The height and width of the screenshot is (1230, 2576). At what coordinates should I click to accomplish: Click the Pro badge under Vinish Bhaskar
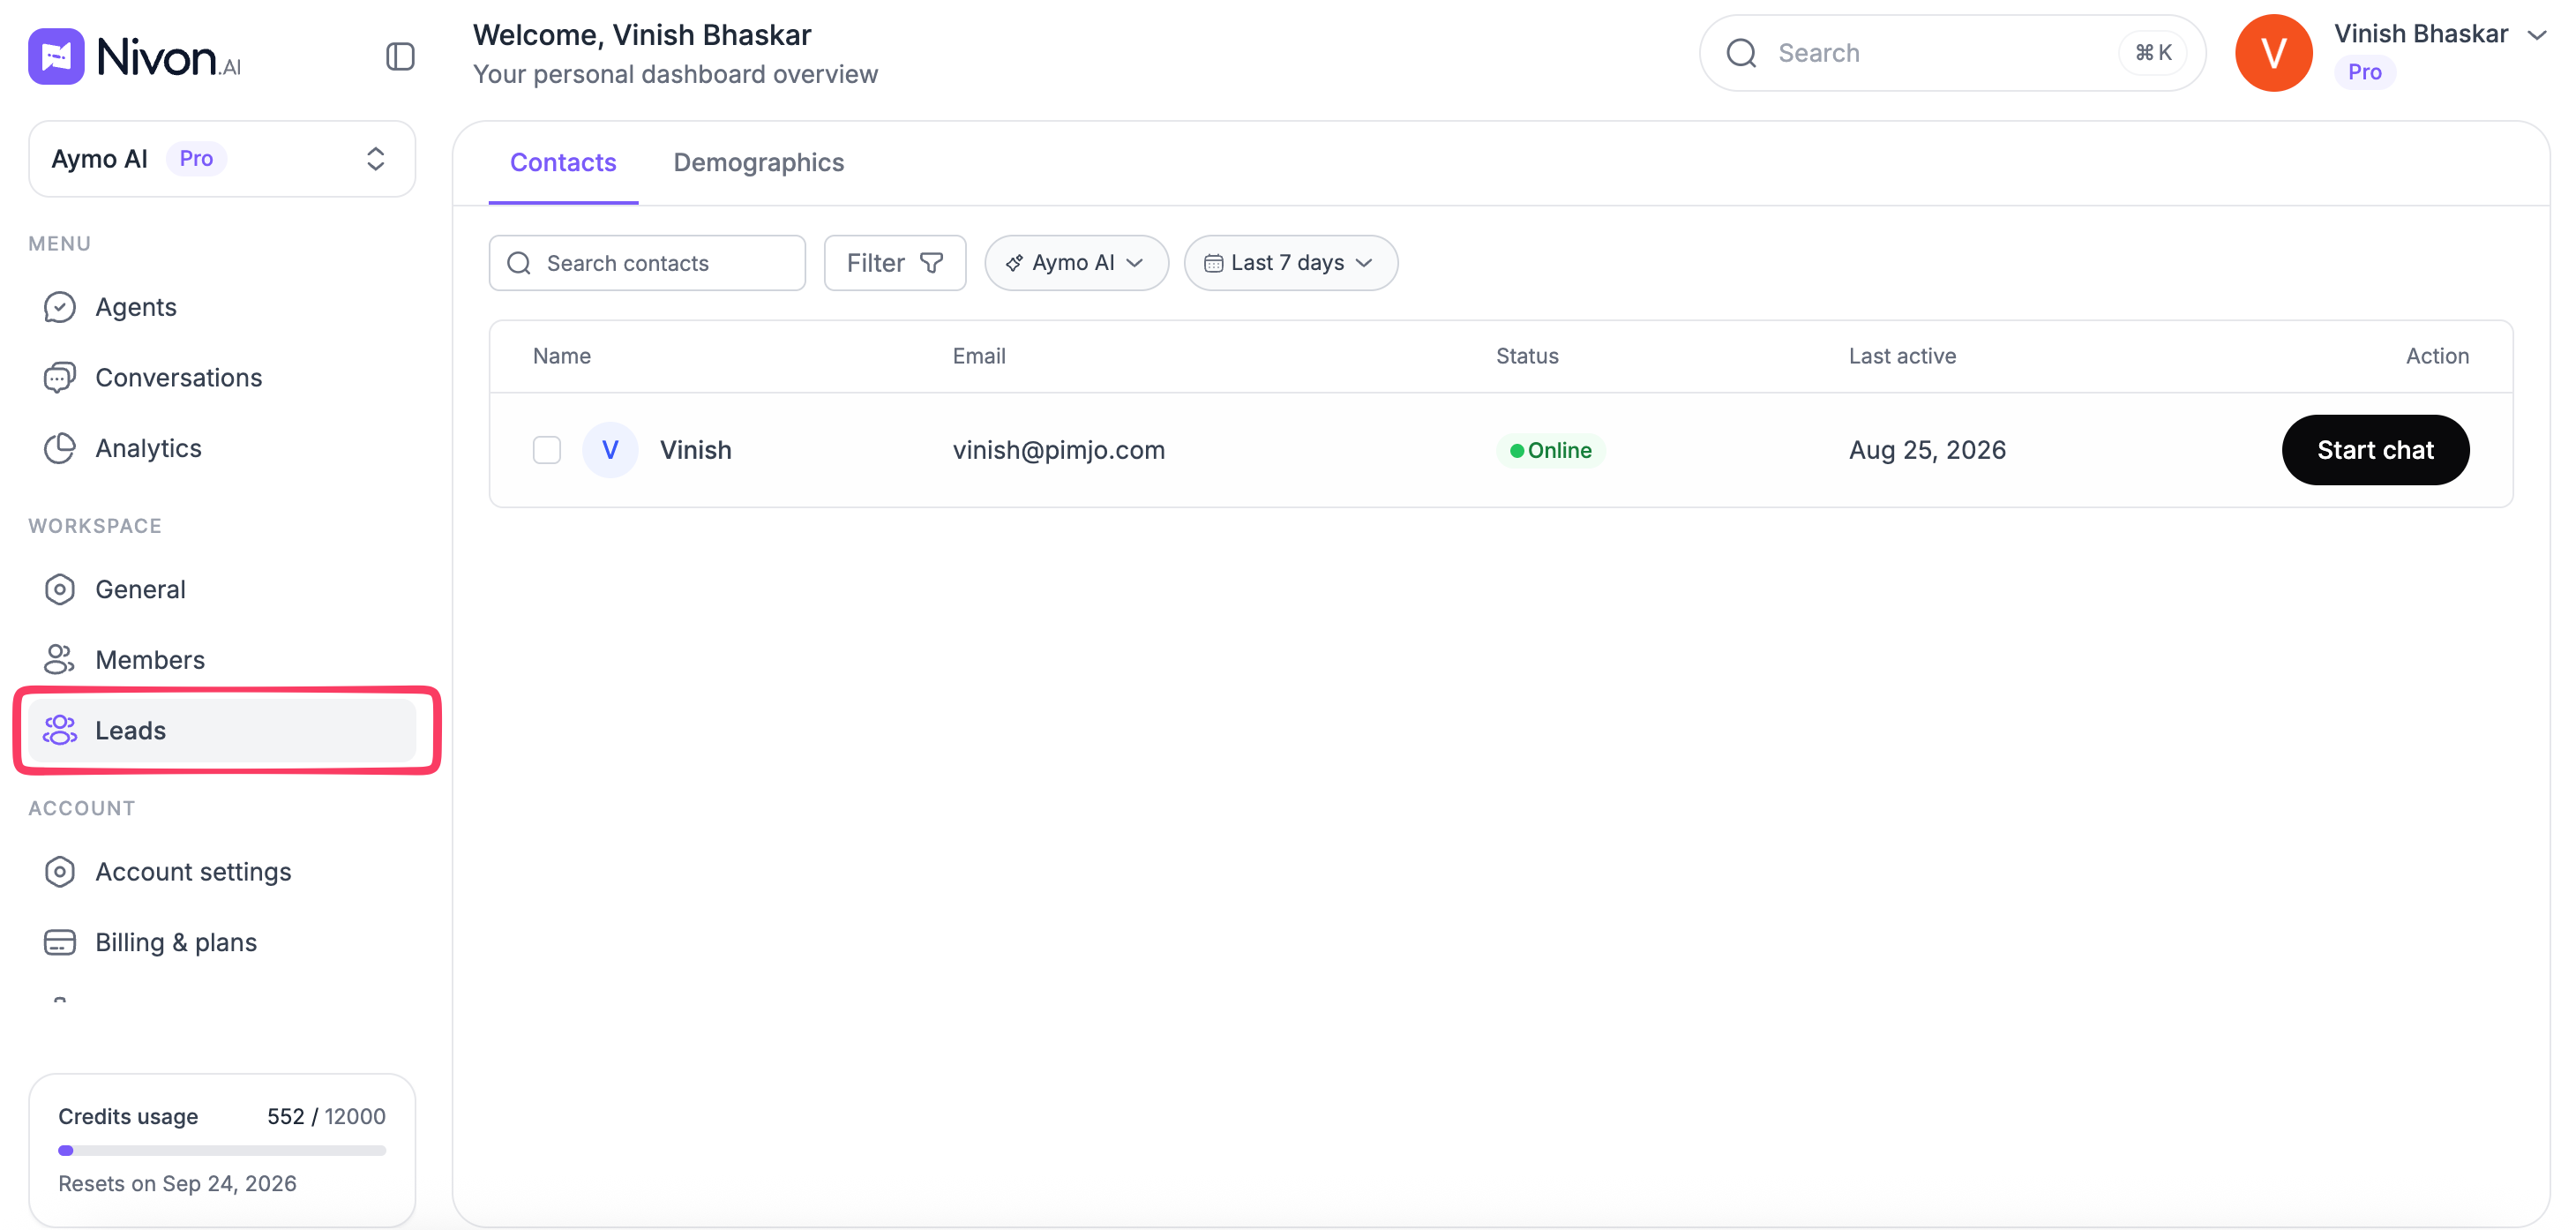pyautogui.click(x=2364, y=72)
